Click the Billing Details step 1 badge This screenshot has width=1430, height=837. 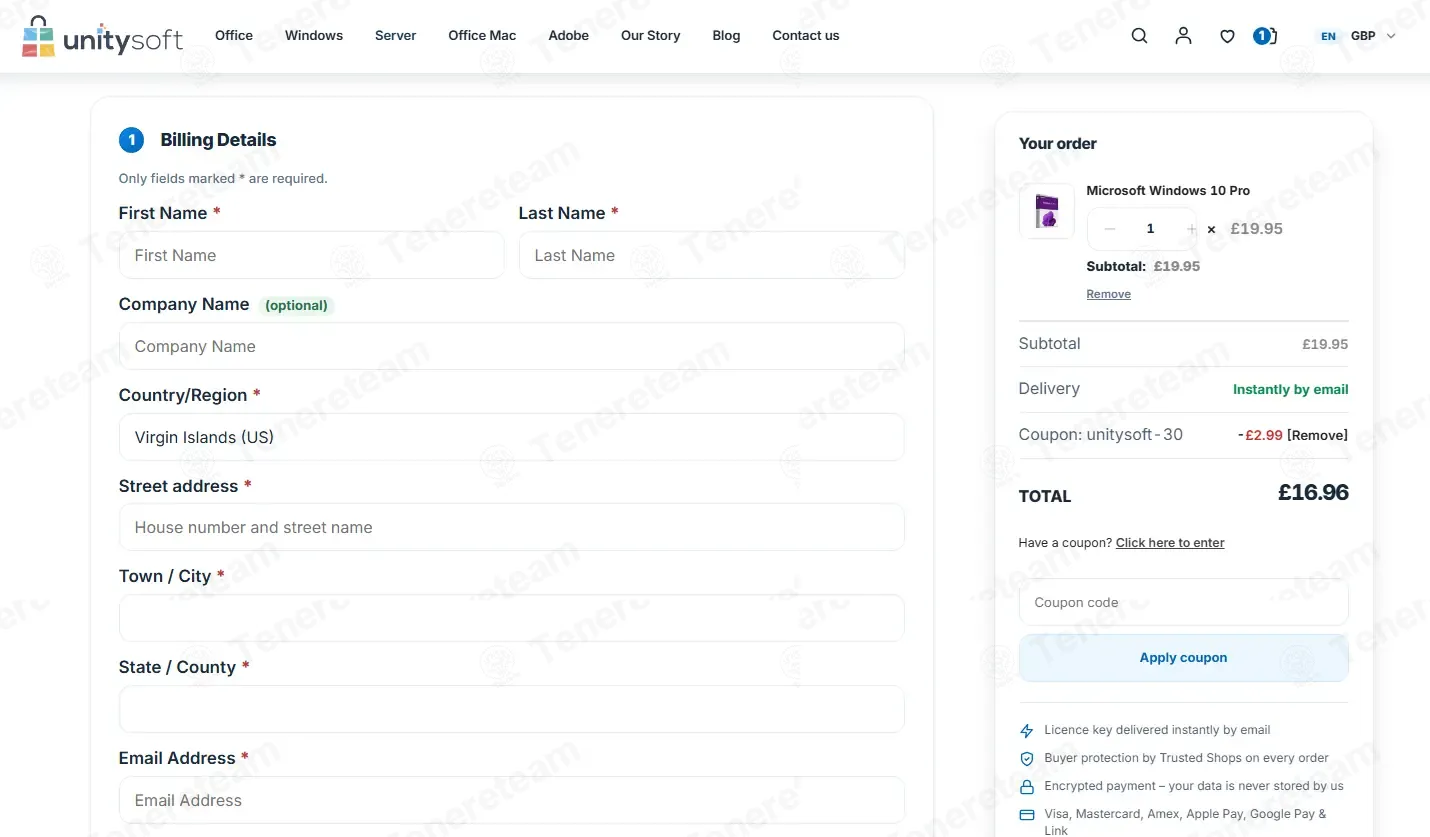pyautogui.click(x=131, y=140)
